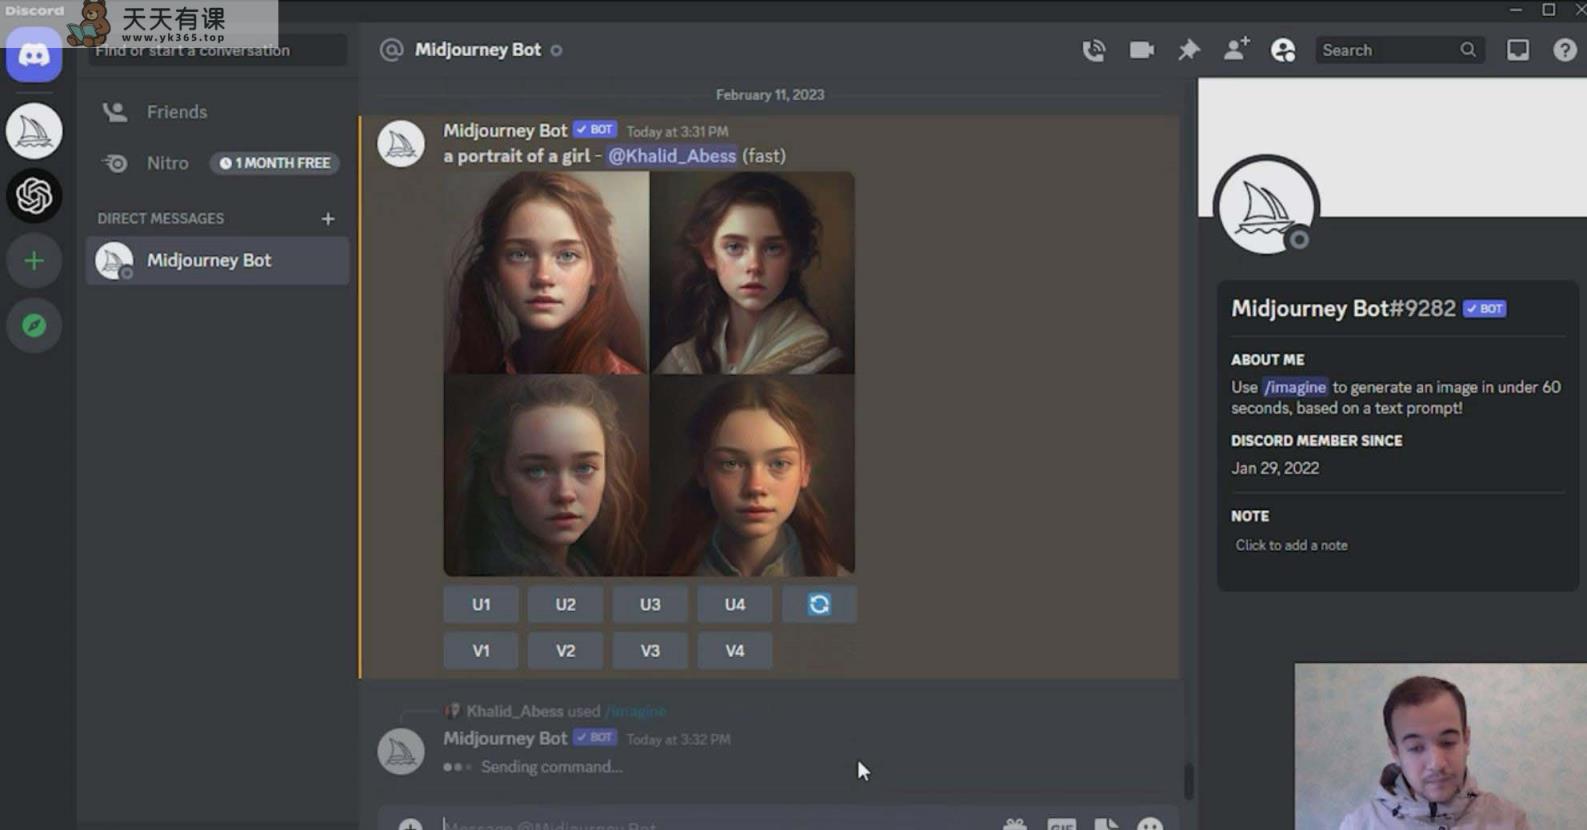The height and width of the screenshot is (830, 1587).
Task: Click the attachment plus icon in message bar
Action: [410, 825]
